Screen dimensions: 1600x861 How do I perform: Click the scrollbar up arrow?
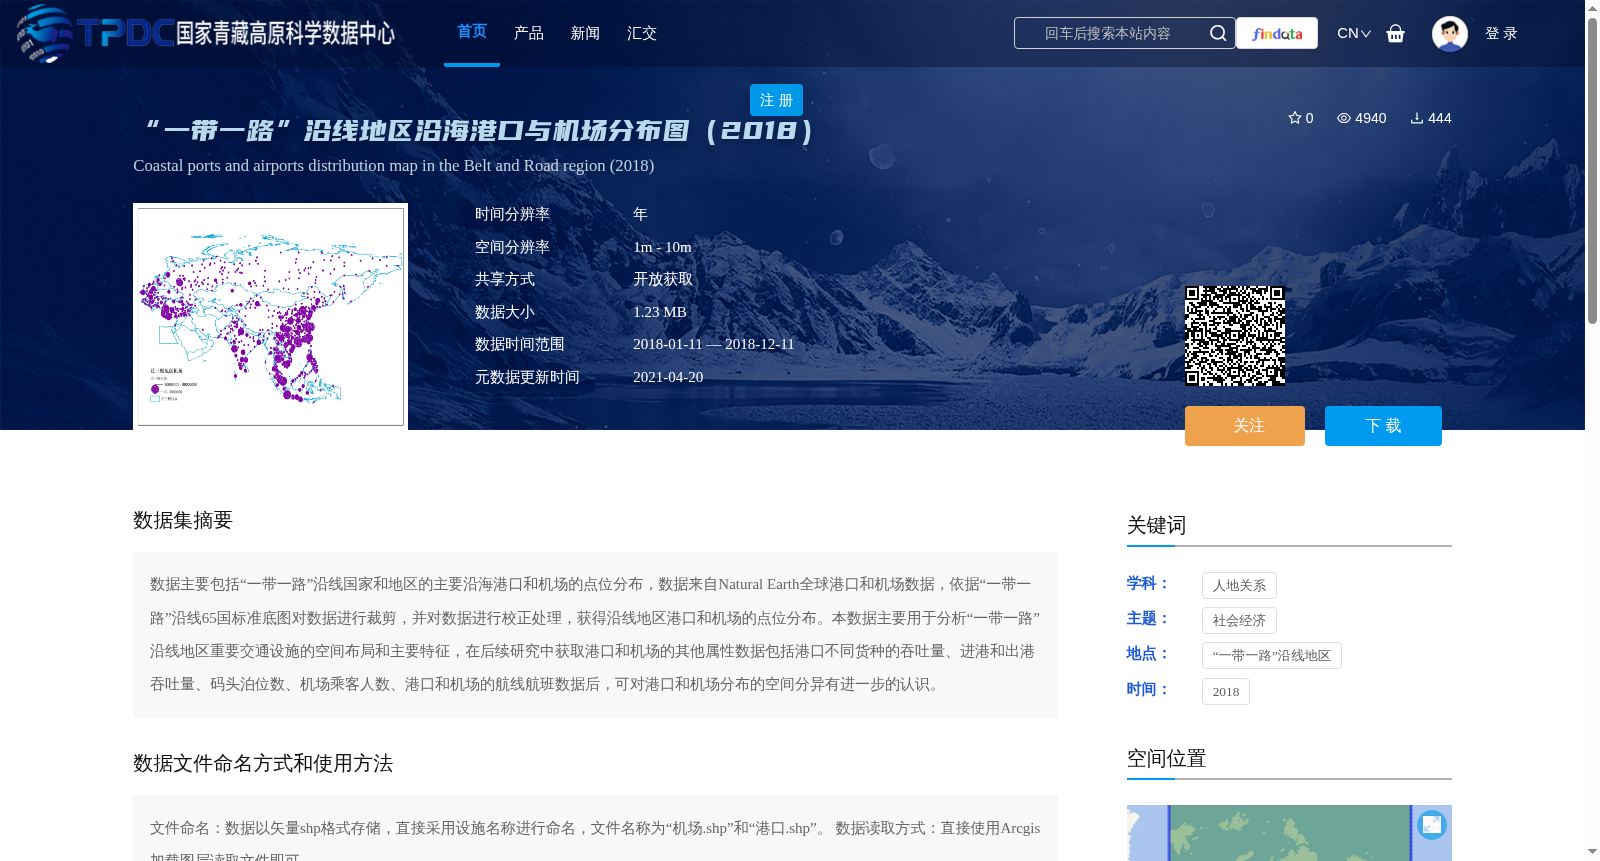click(1592, 8)
